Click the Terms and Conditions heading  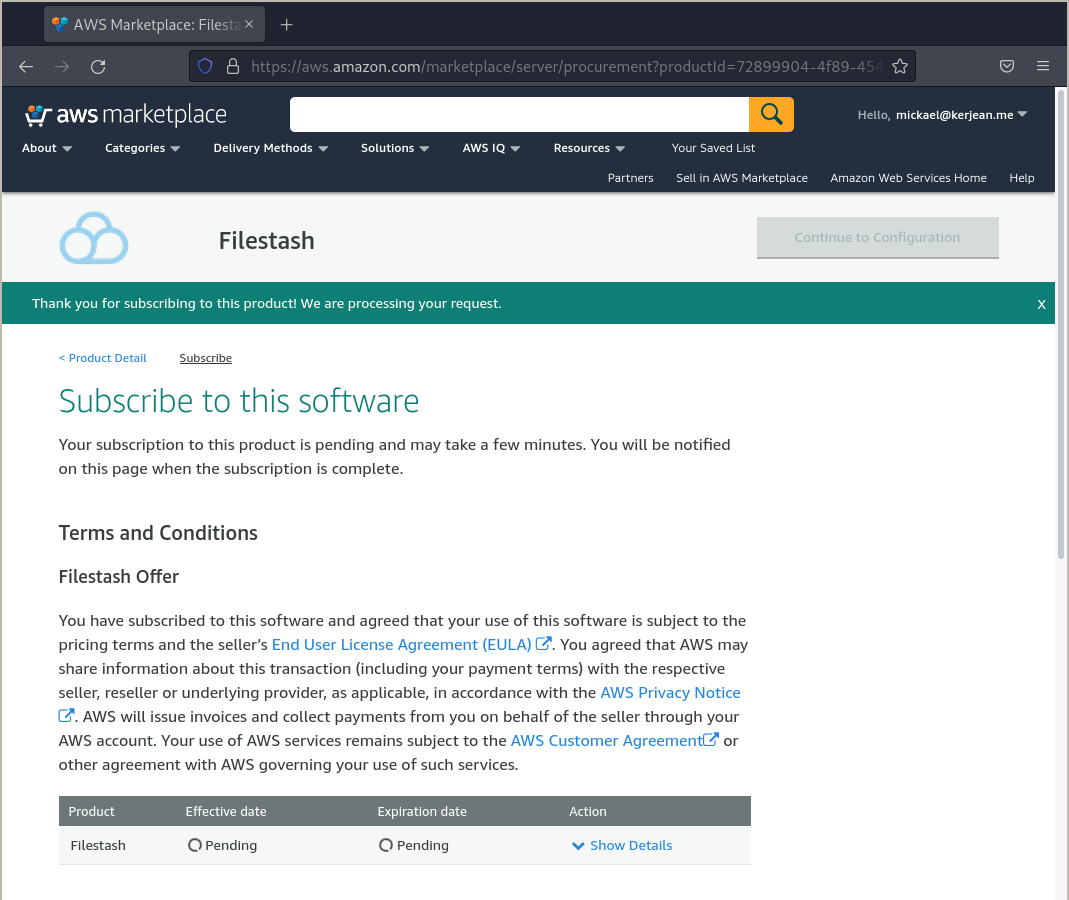coord(158,532)
